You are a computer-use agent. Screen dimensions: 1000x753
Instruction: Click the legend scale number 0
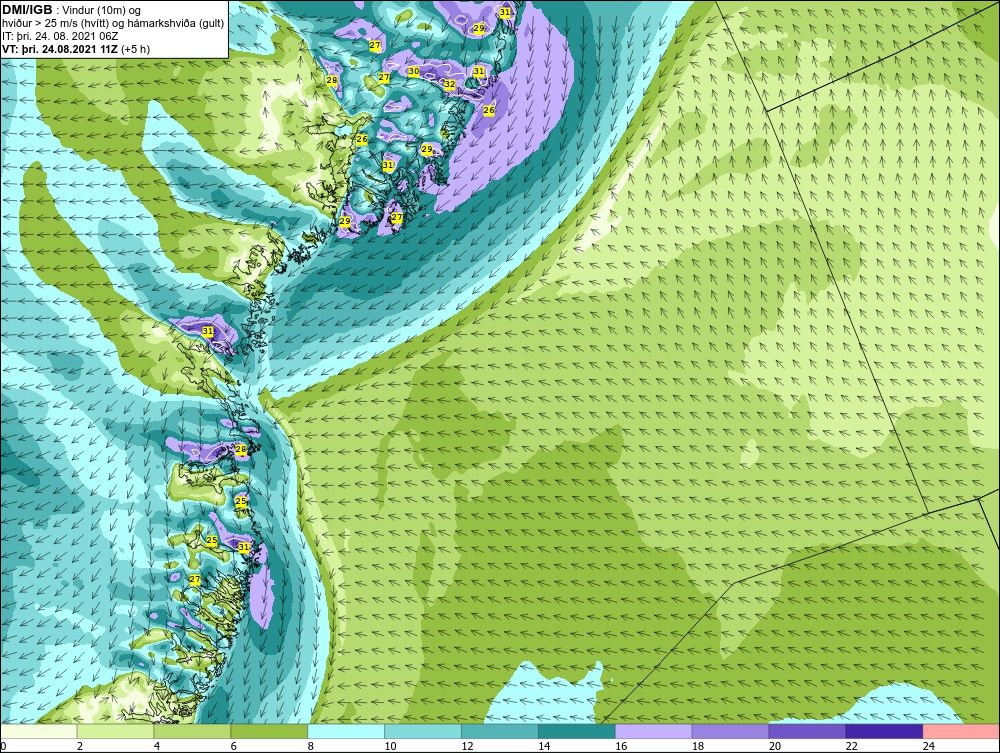coord(3,746)
